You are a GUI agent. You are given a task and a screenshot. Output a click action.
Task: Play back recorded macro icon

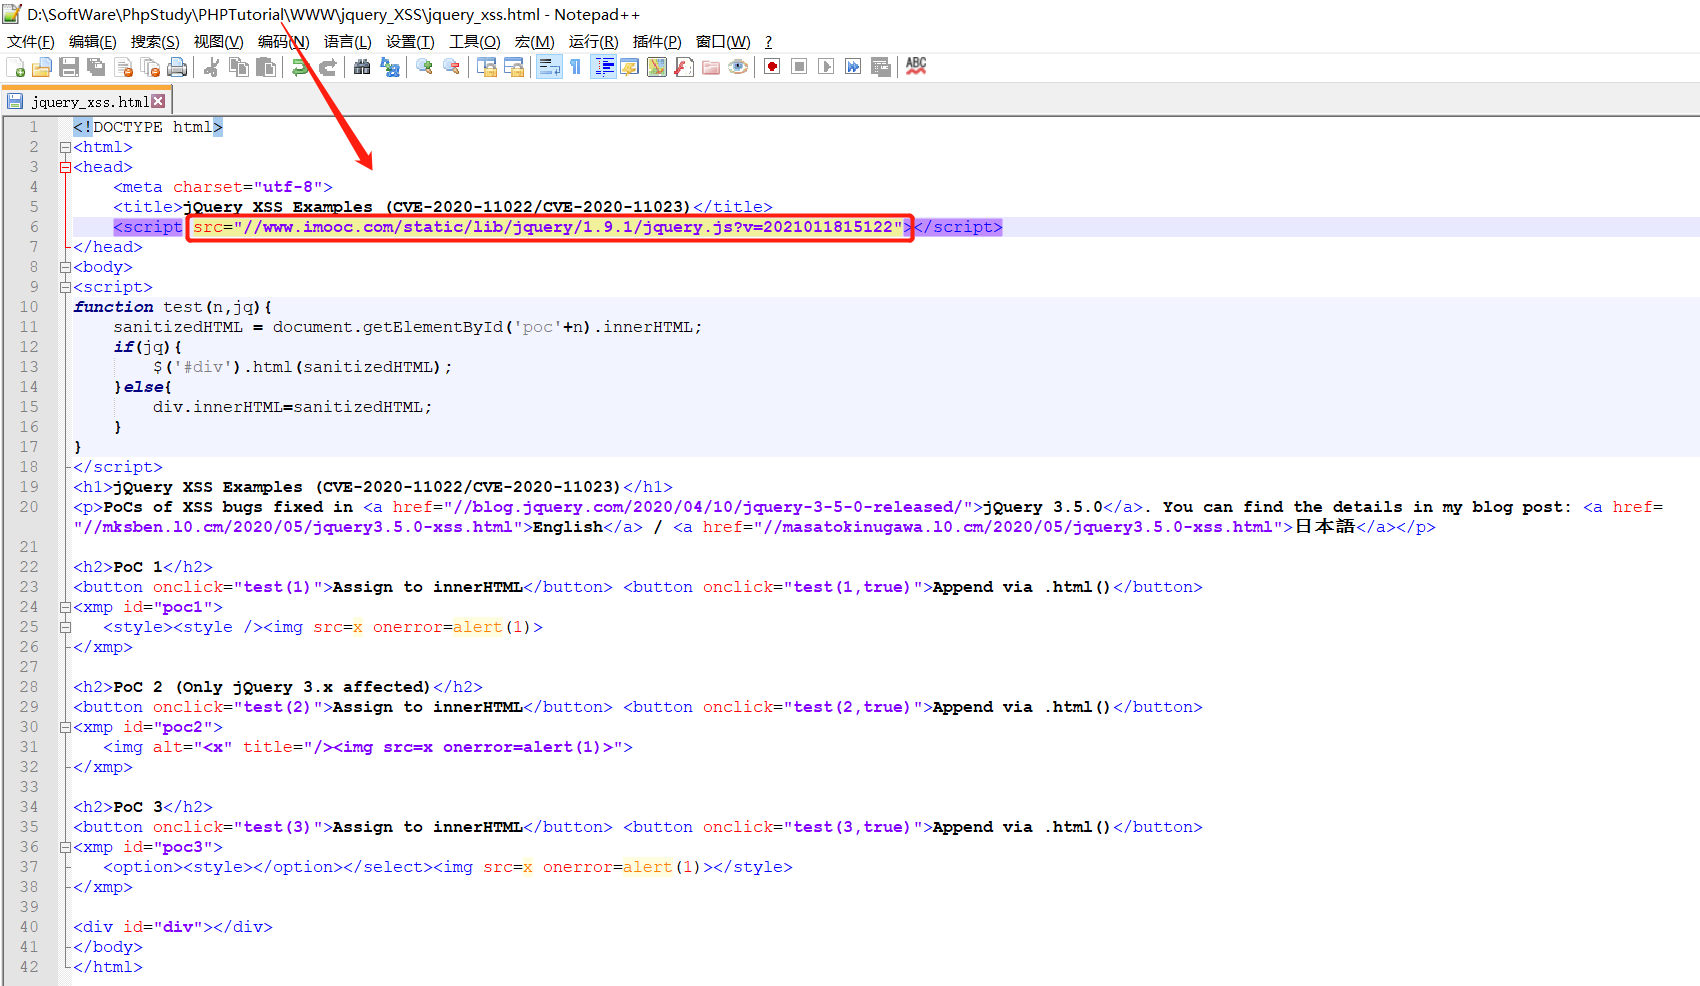pyautogui.click(x=826, y=67)
